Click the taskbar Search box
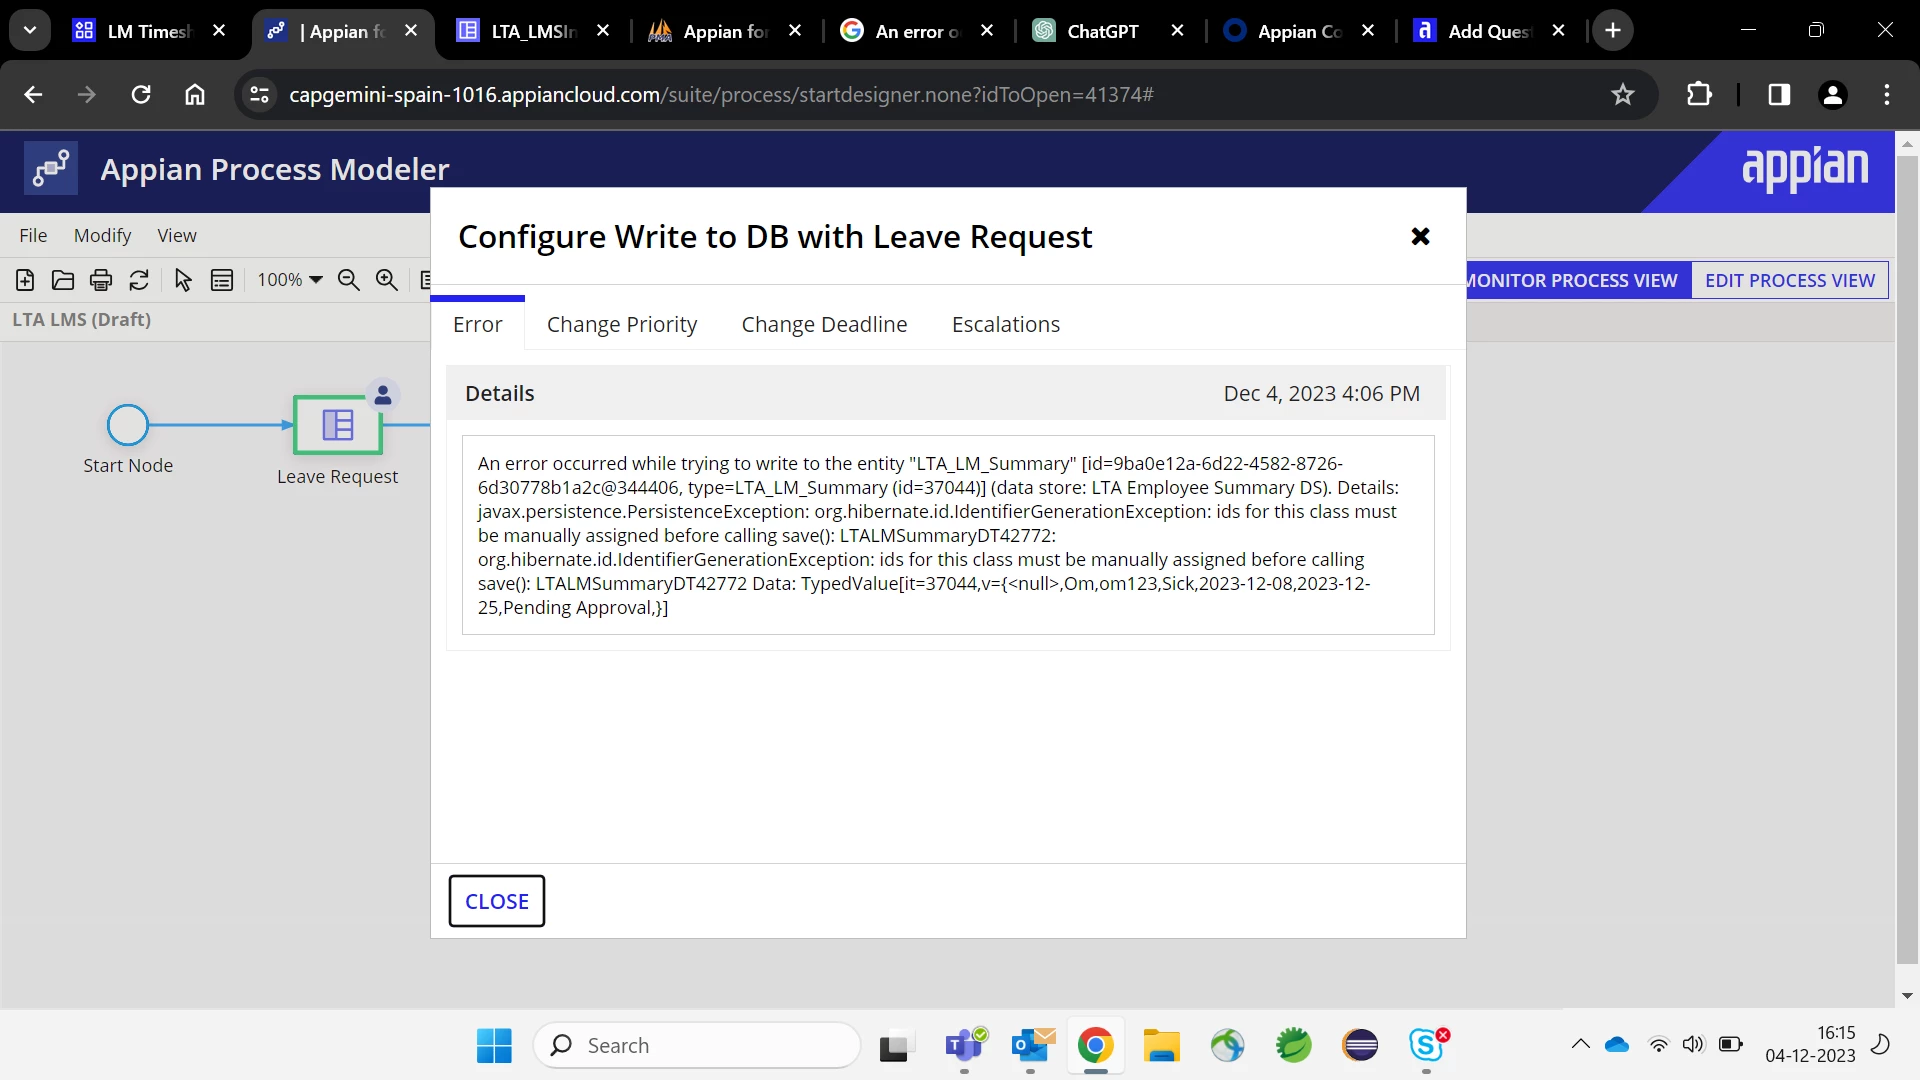The width and height of the screenshot is (1920, 1080). tap(697, 1046)
